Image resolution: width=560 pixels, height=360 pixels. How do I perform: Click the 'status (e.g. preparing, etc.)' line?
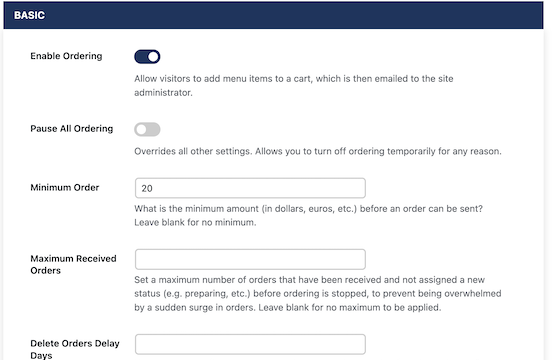coord(318,294)
